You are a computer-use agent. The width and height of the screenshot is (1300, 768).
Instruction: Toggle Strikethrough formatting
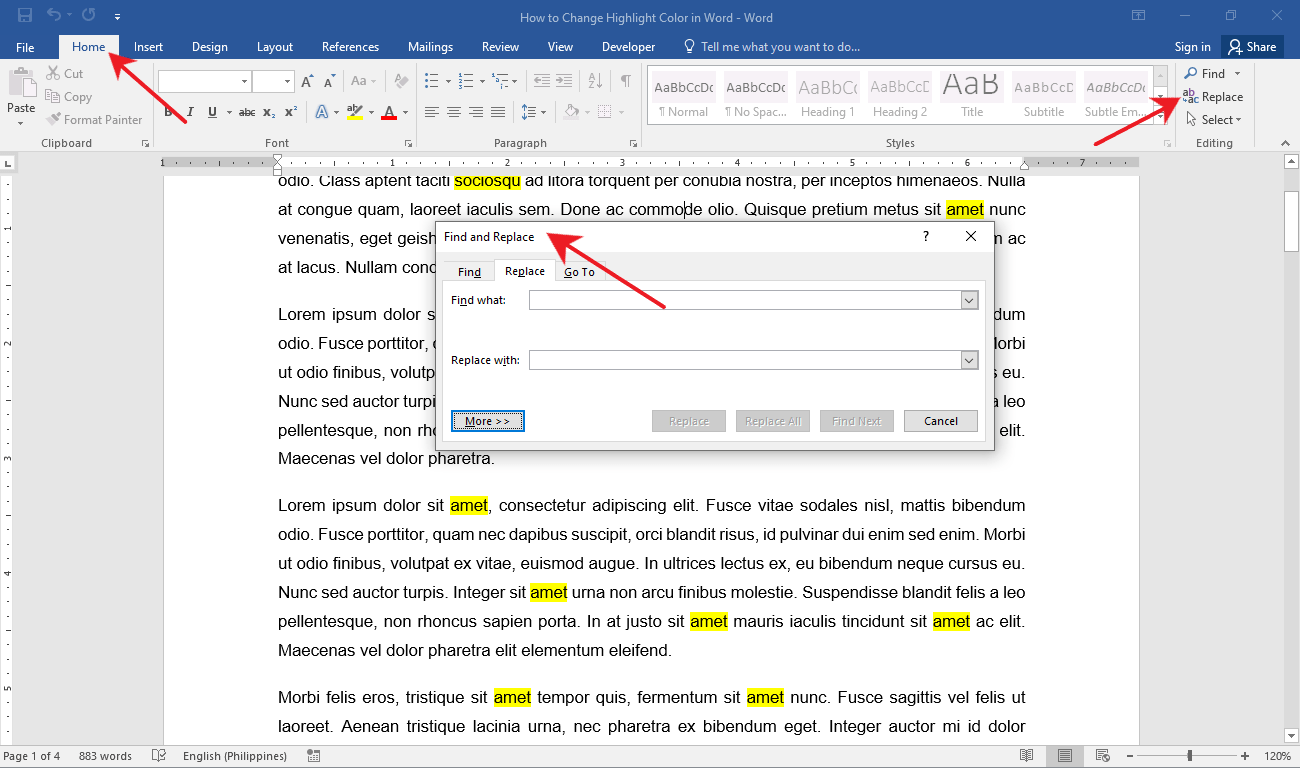247,112
